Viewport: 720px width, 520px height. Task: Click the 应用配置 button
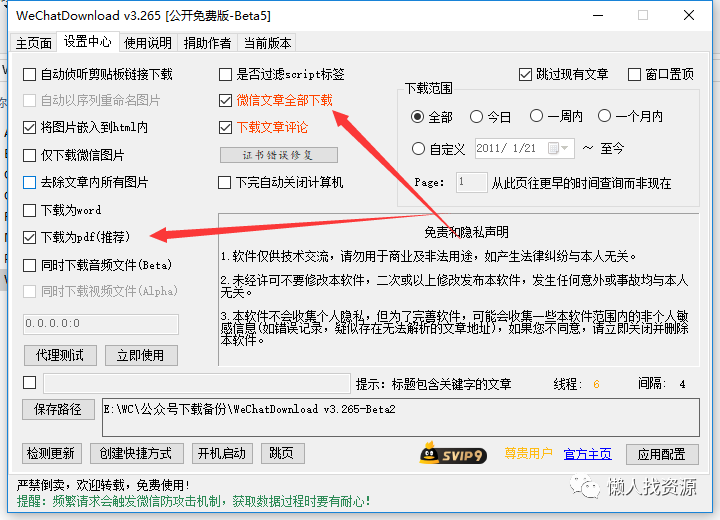click(x=662, y=454)
